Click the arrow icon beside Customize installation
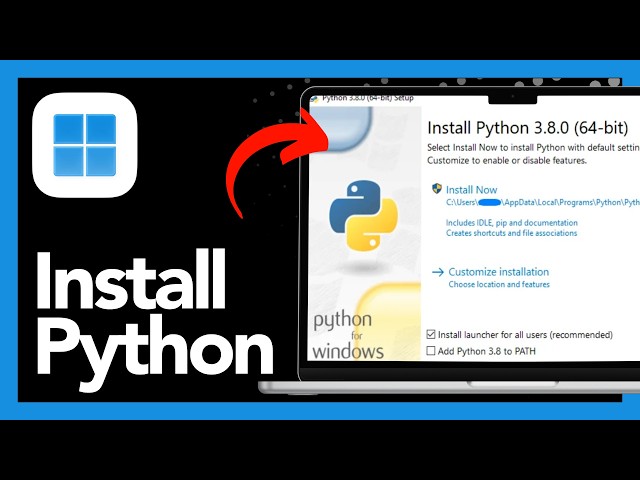The image size is (640, 480). pos(438,272)
